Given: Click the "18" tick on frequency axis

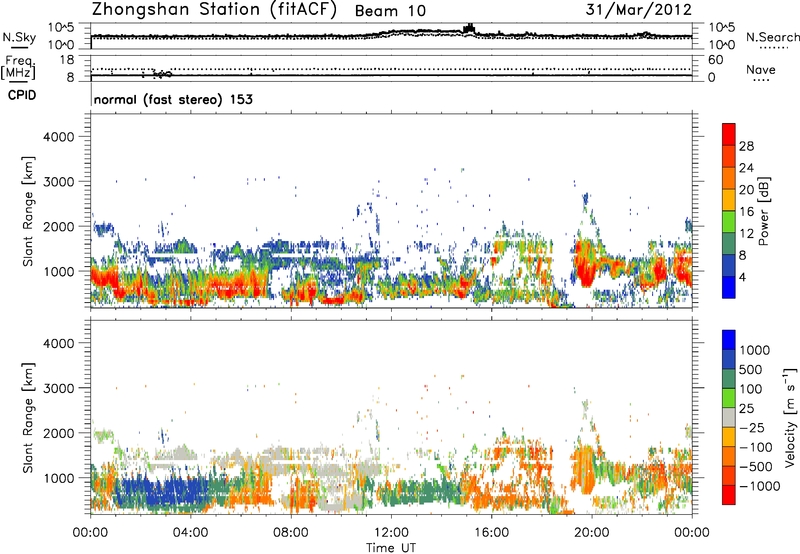Looking at the screenshot, I should coord(66,60).
